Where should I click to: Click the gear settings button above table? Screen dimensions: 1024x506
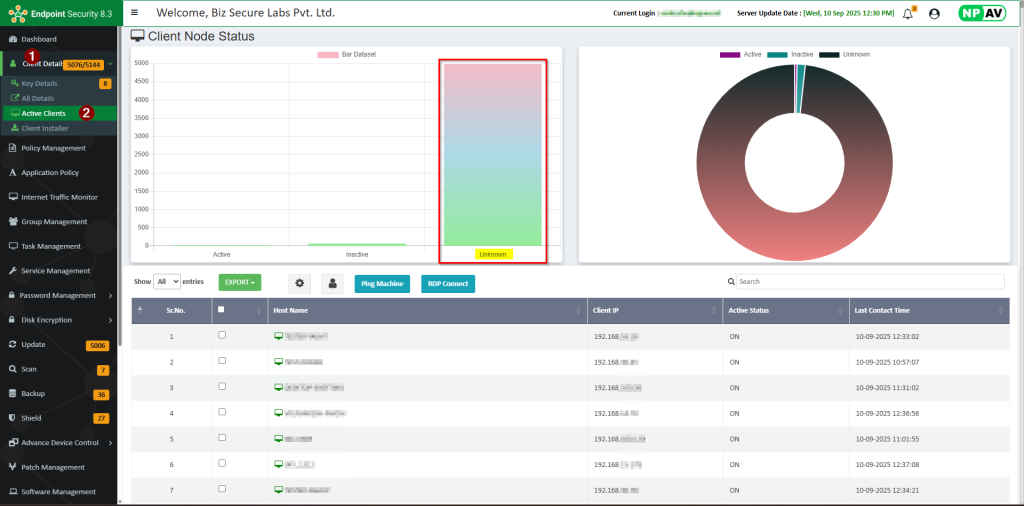300,283
